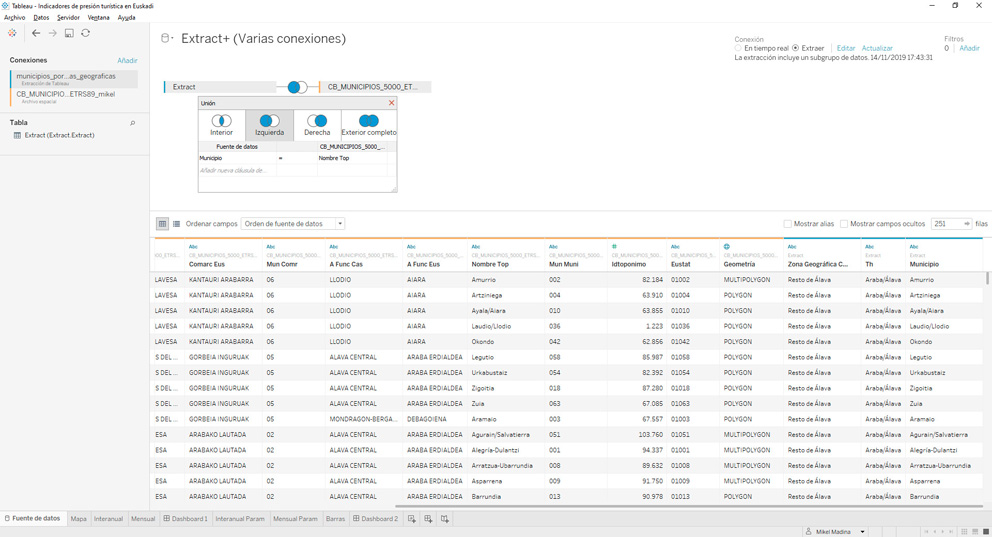Click the arrow button beside the 251 rows field
992x537 pixels.
click(967, 224)
